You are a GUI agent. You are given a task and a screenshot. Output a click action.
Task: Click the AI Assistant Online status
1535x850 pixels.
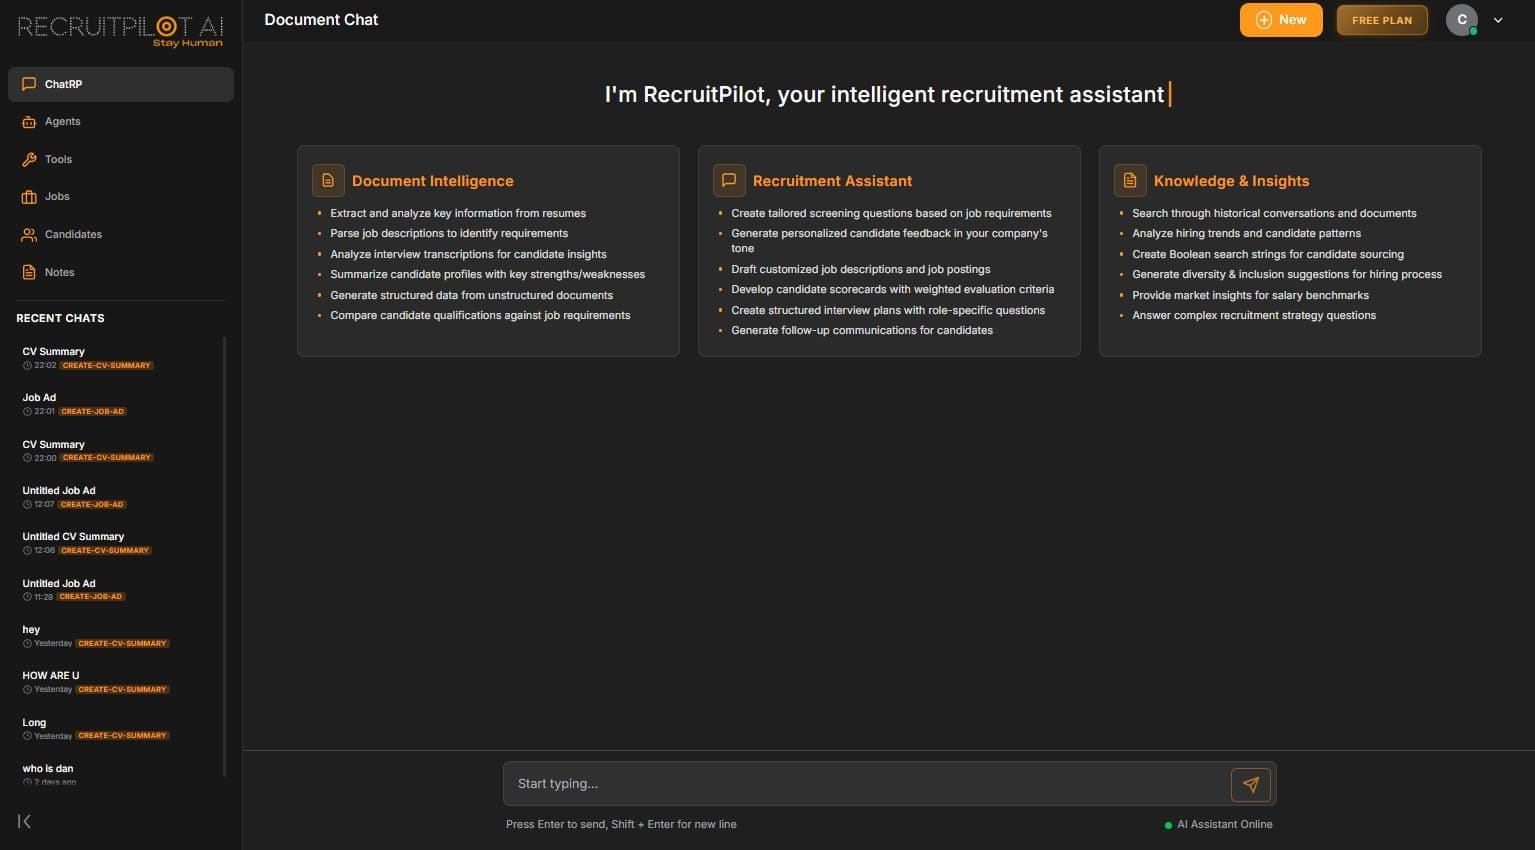1219,825
